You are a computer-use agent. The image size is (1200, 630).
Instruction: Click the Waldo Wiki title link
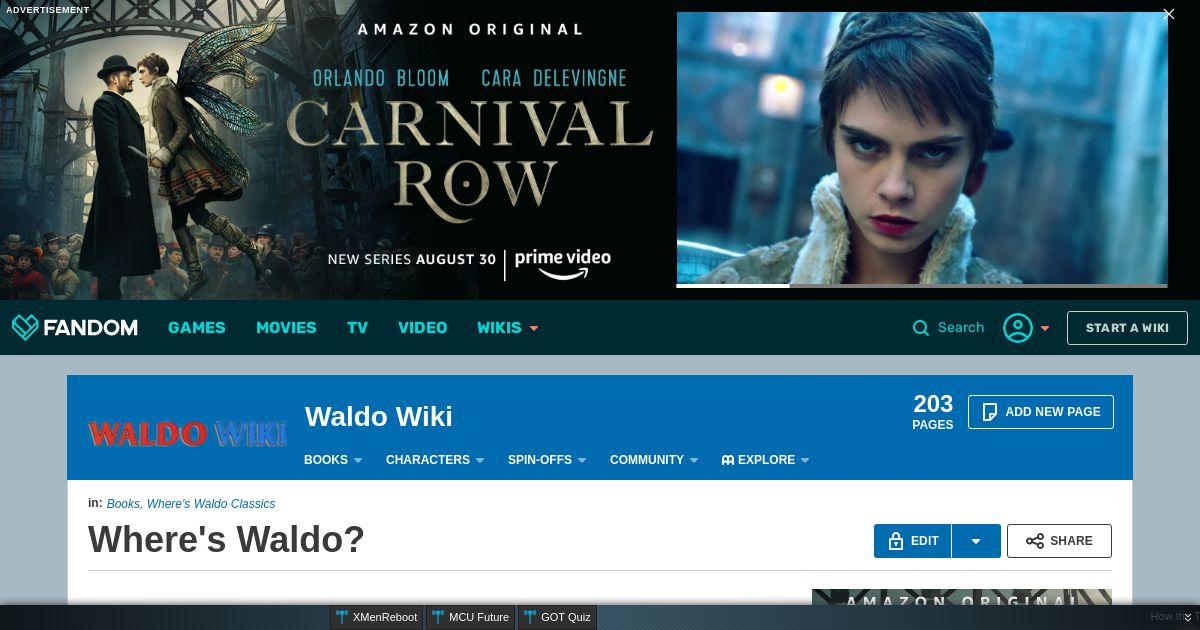pyautogui.click(x=379, y=417)
